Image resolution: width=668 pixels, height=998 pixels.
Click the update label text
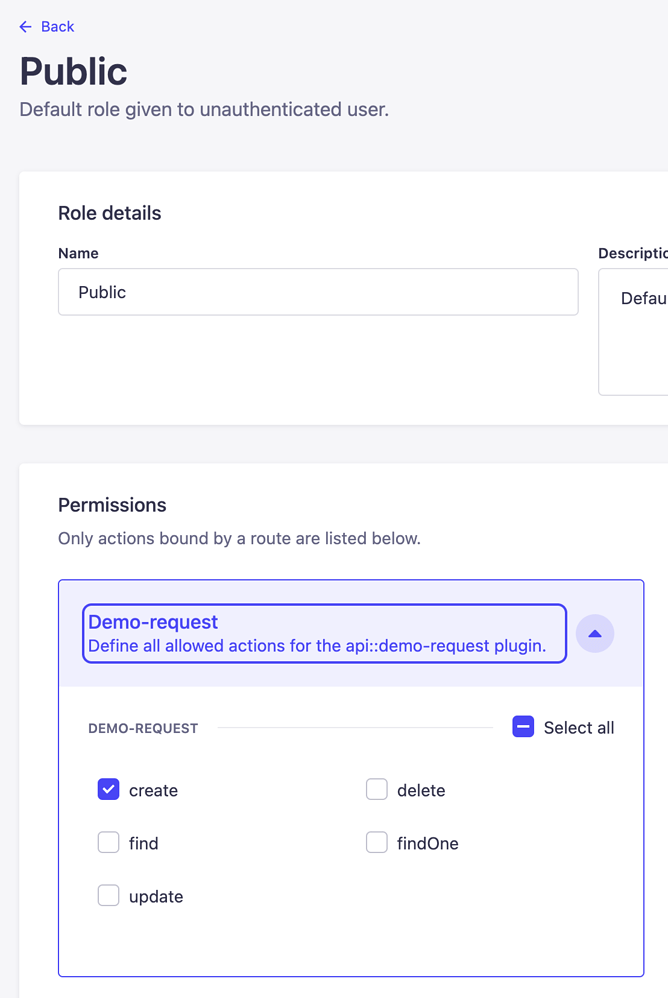click(x=156, y=897)
